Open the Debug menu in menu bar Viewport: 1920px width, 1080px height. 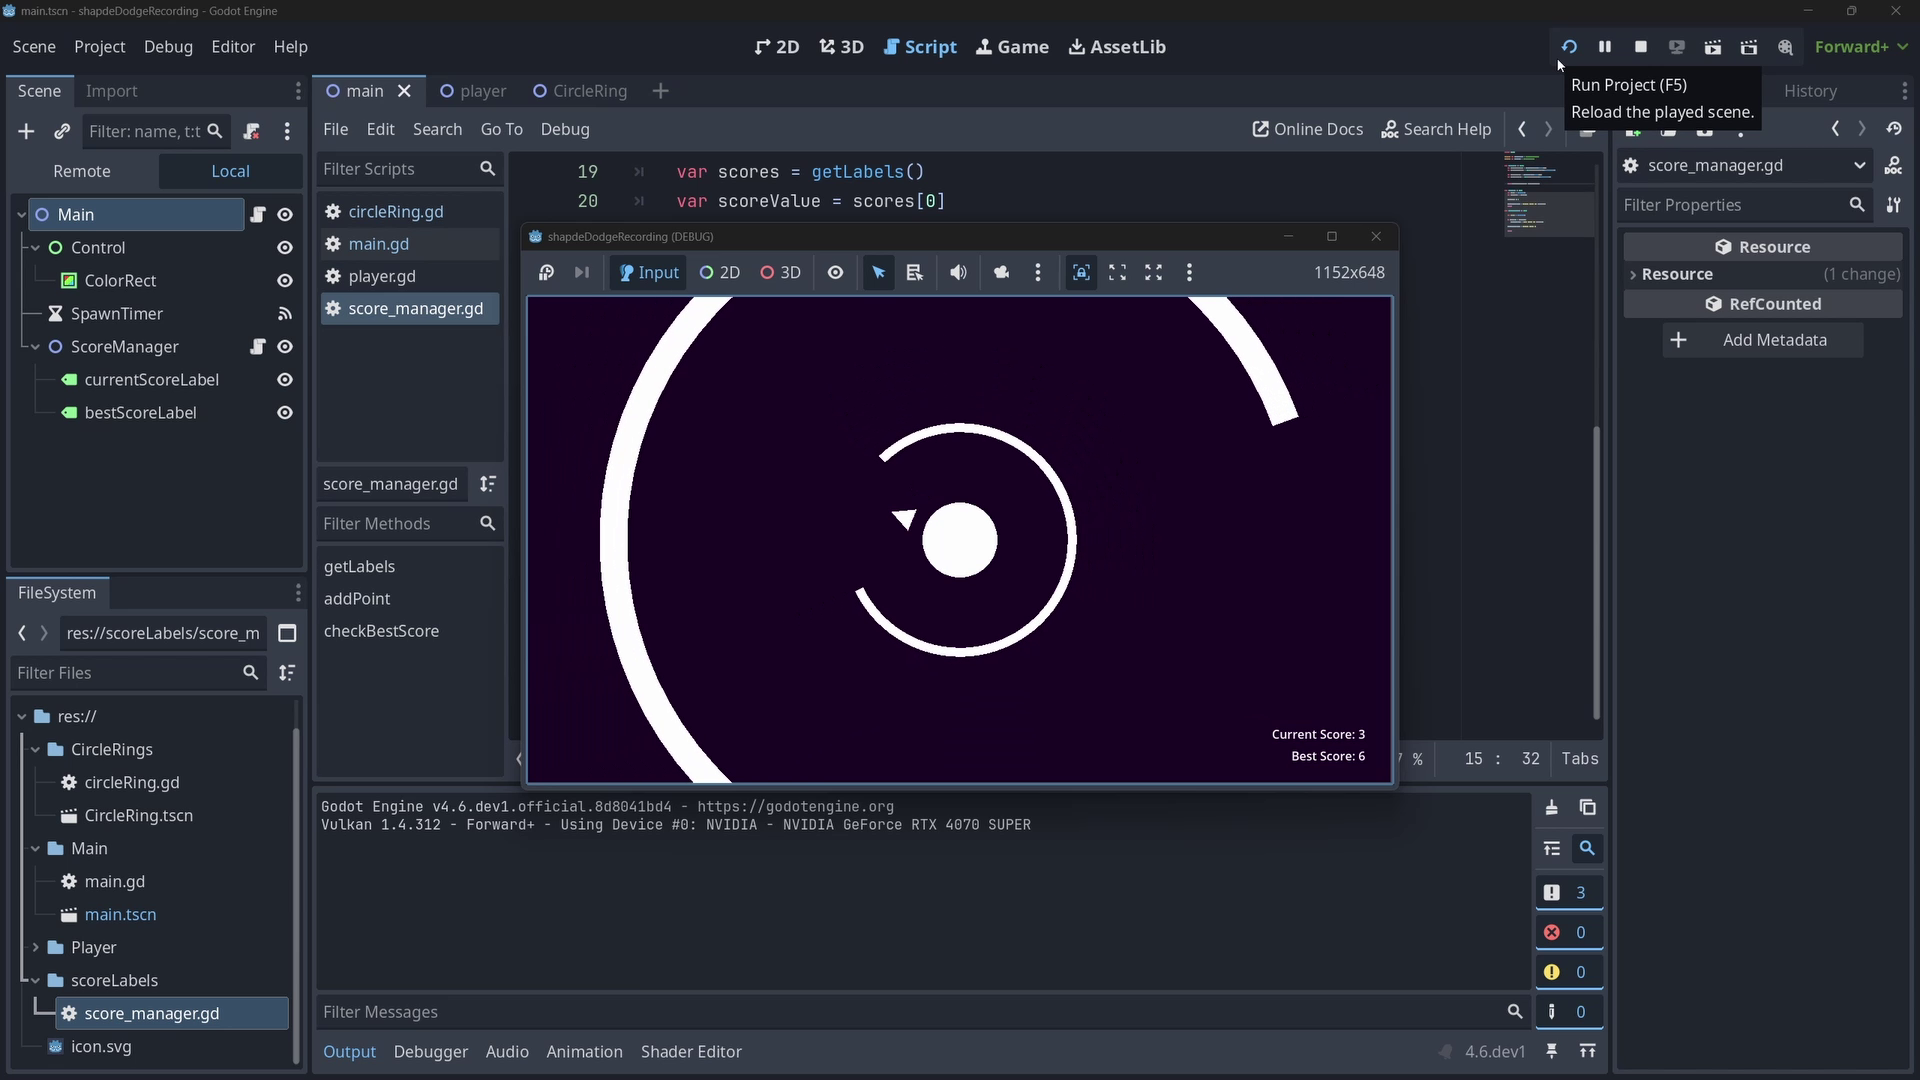(168, 47)
